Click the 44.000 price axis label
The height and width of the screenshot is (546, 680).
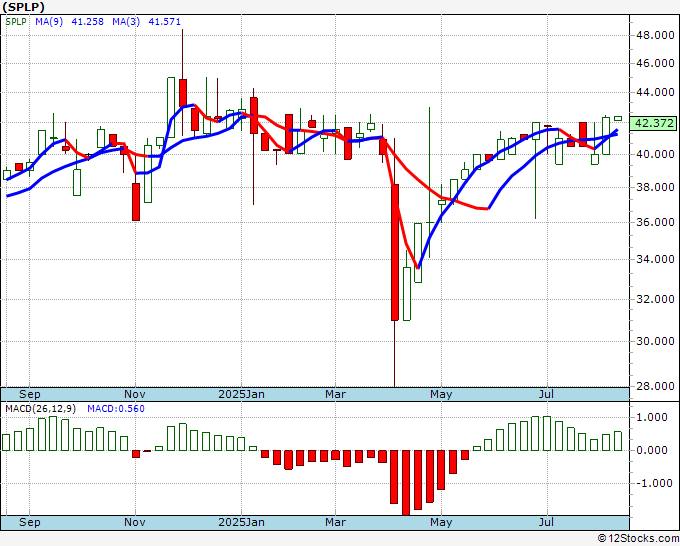(655, 92)
